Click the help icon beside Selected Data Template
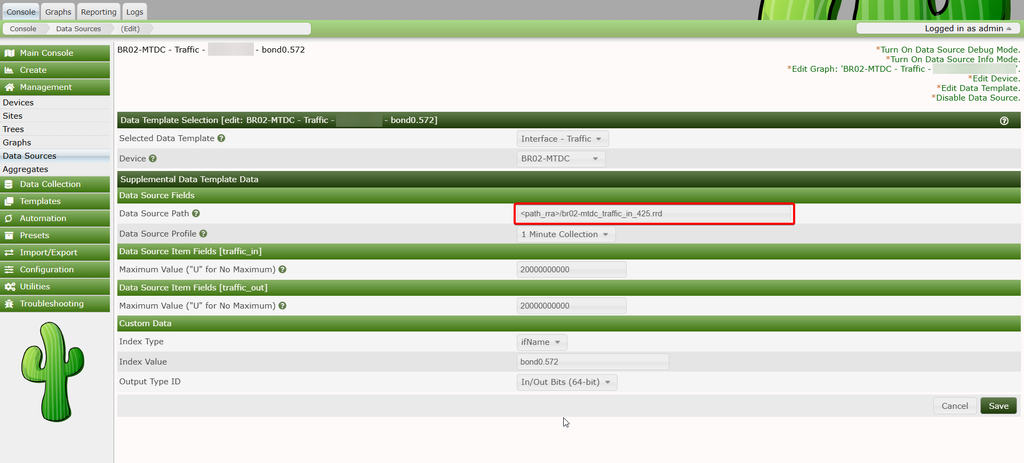Screen dimensions: 1024x463 (221, 138)
